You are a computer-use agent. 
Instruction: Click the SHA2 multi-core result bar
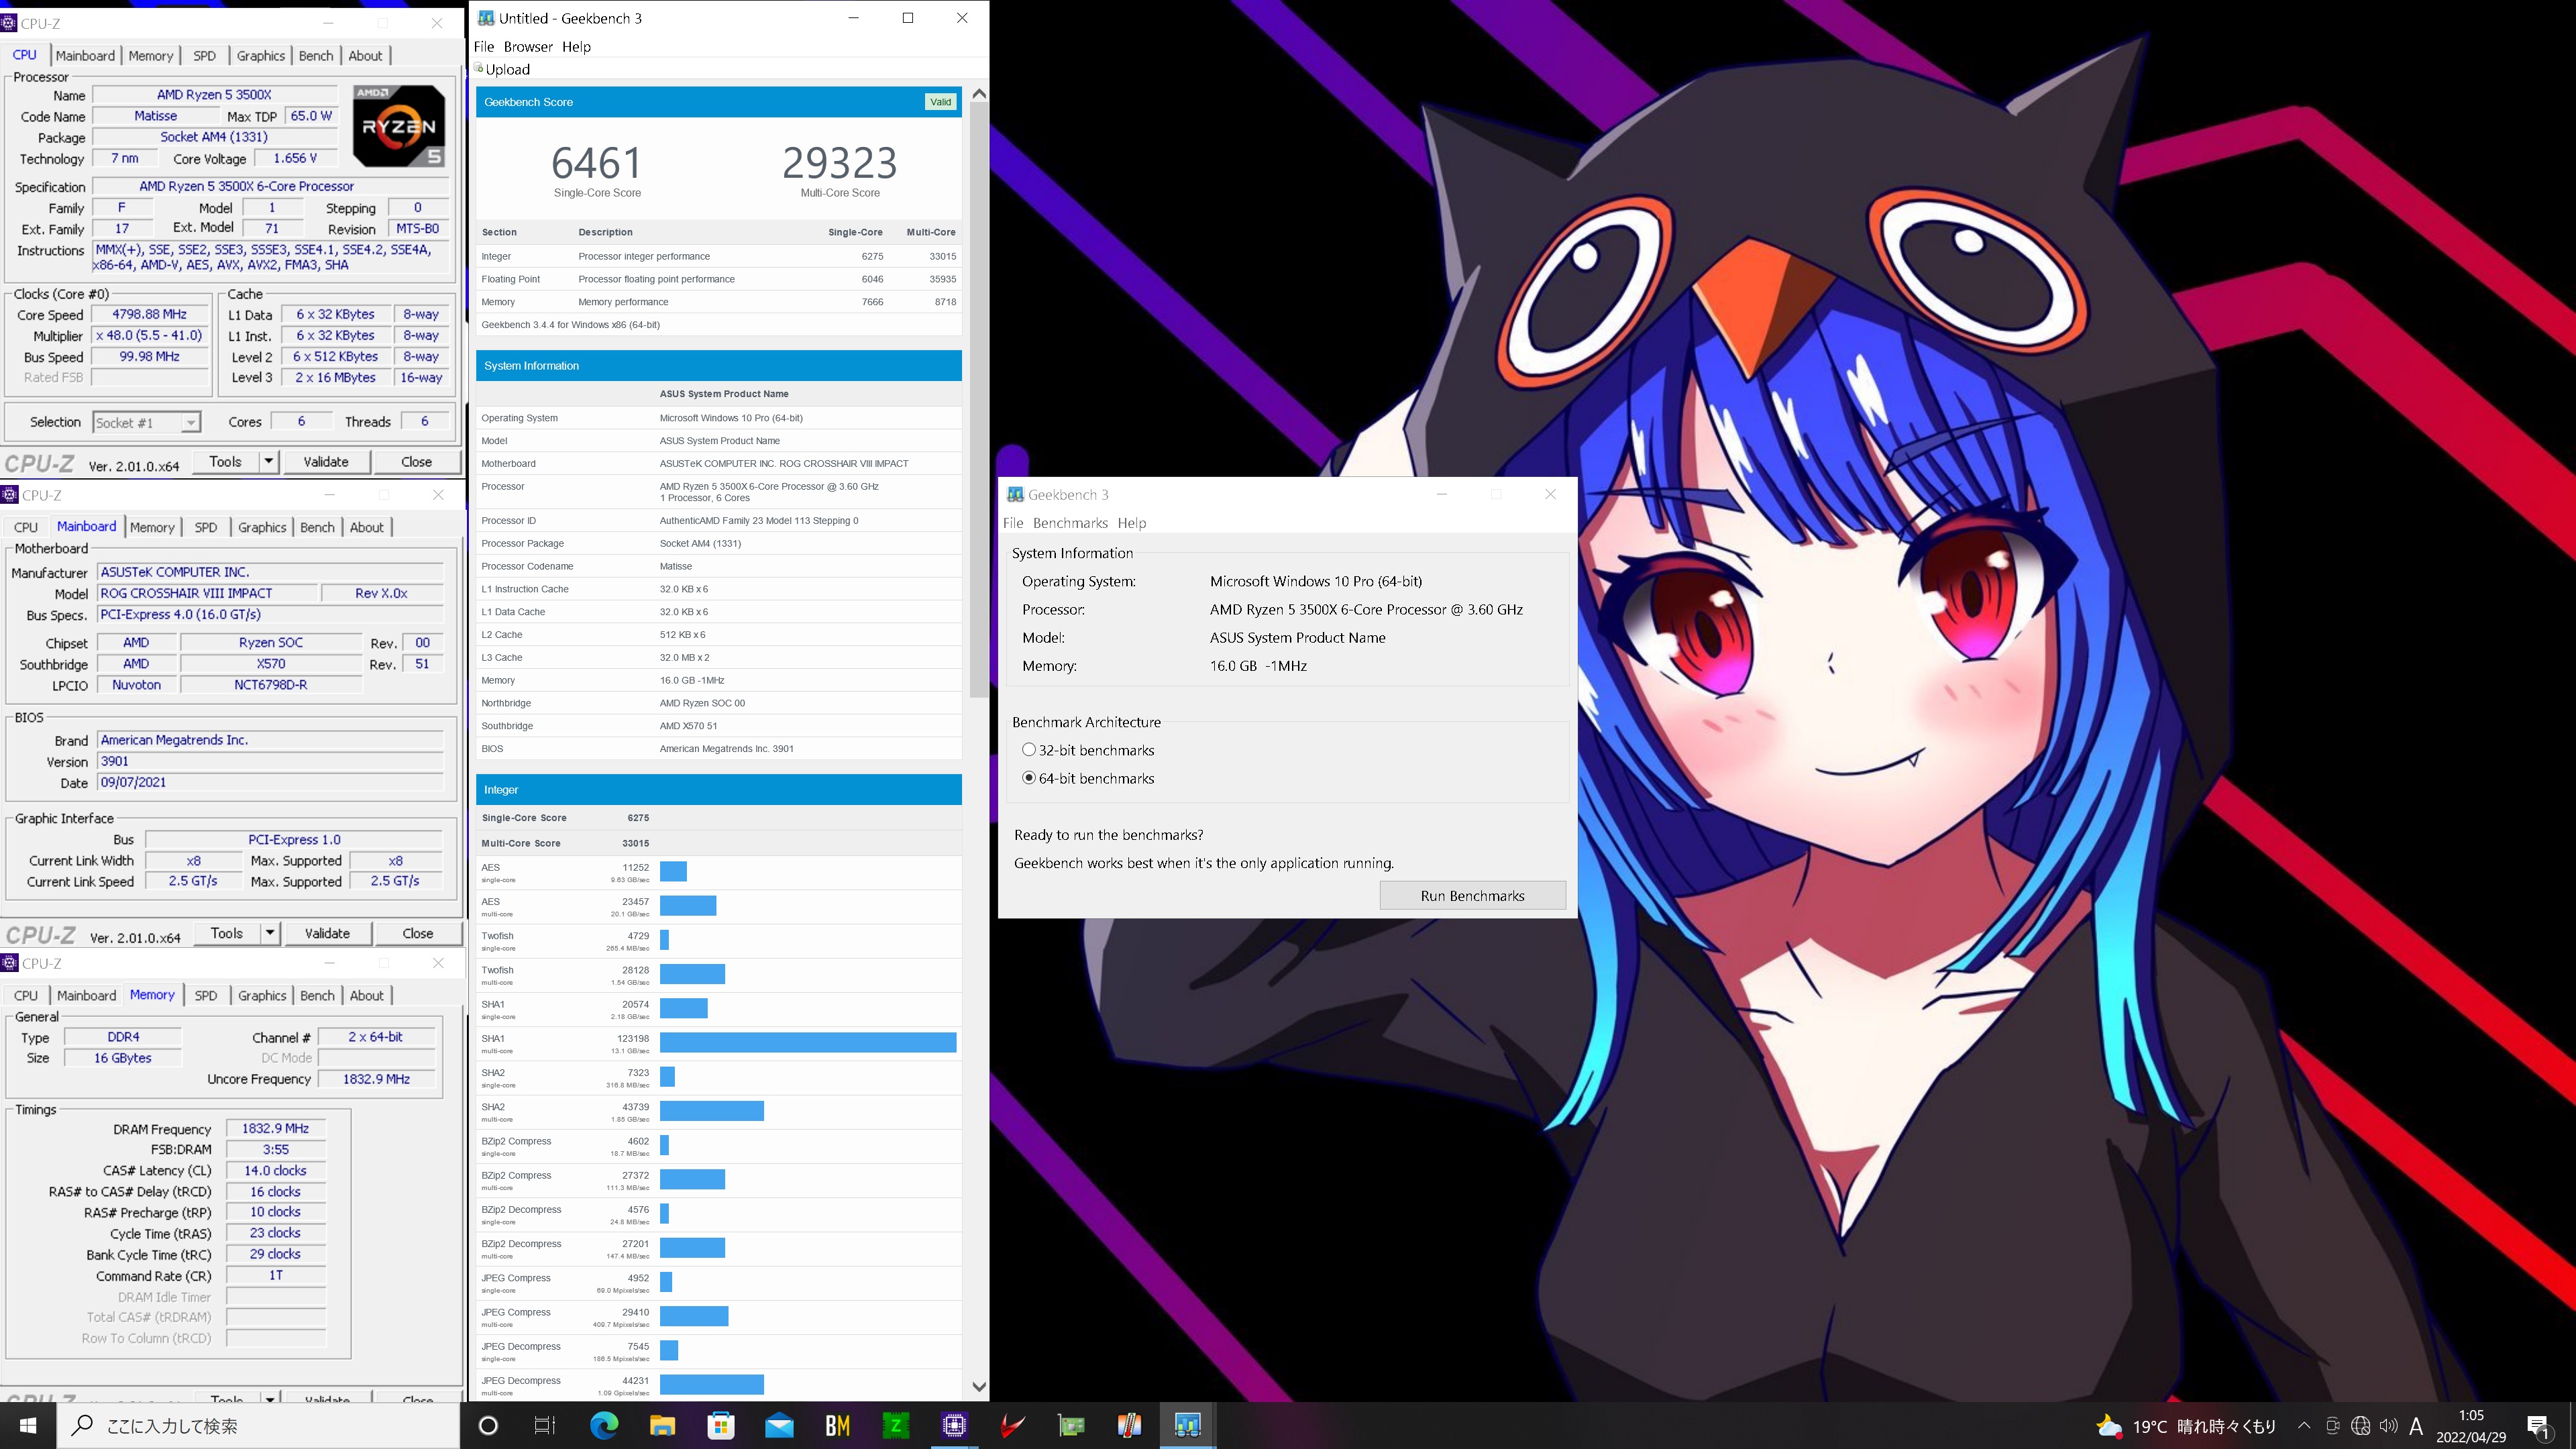point(712,1111)
